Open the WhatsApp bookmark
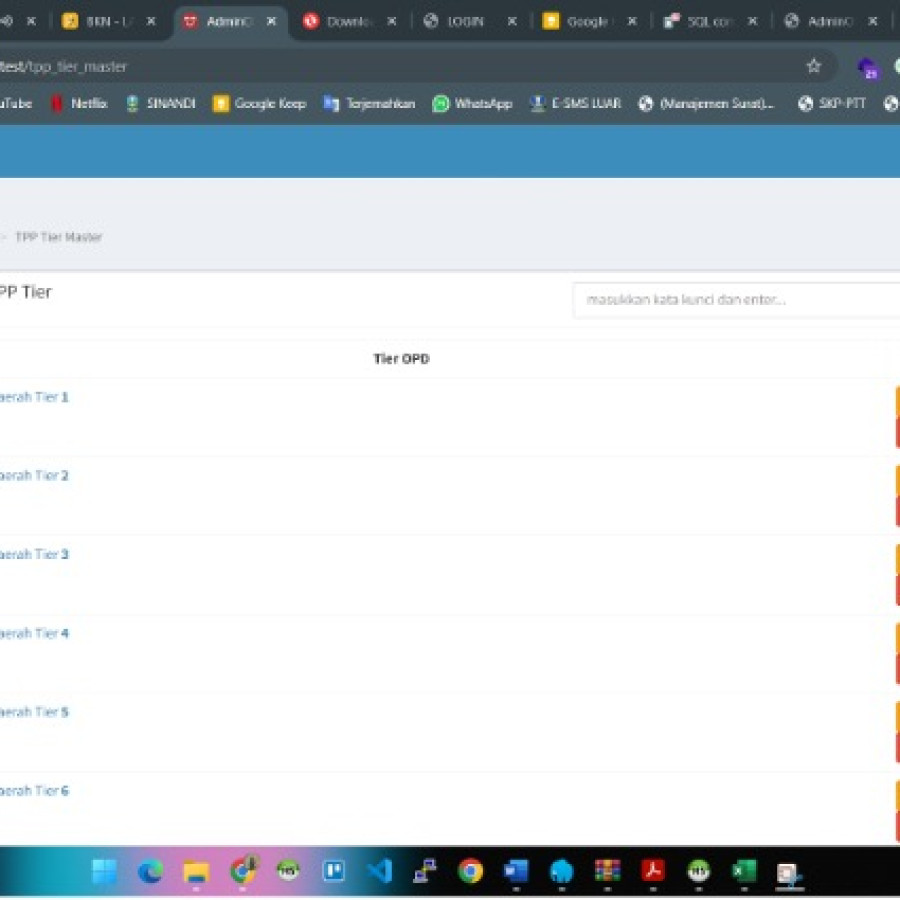The height and width of the screenshot is (900, 900). tap(472, 103)
